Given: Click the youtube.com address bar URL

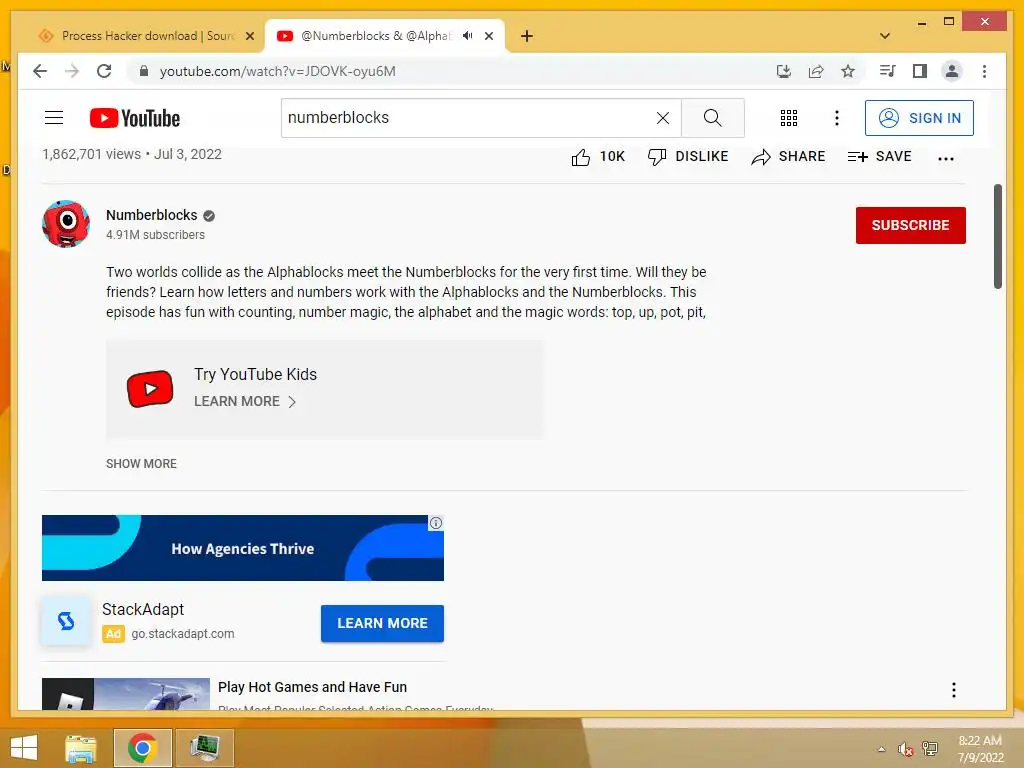Looking at the screenshot, I should (278, 71).
